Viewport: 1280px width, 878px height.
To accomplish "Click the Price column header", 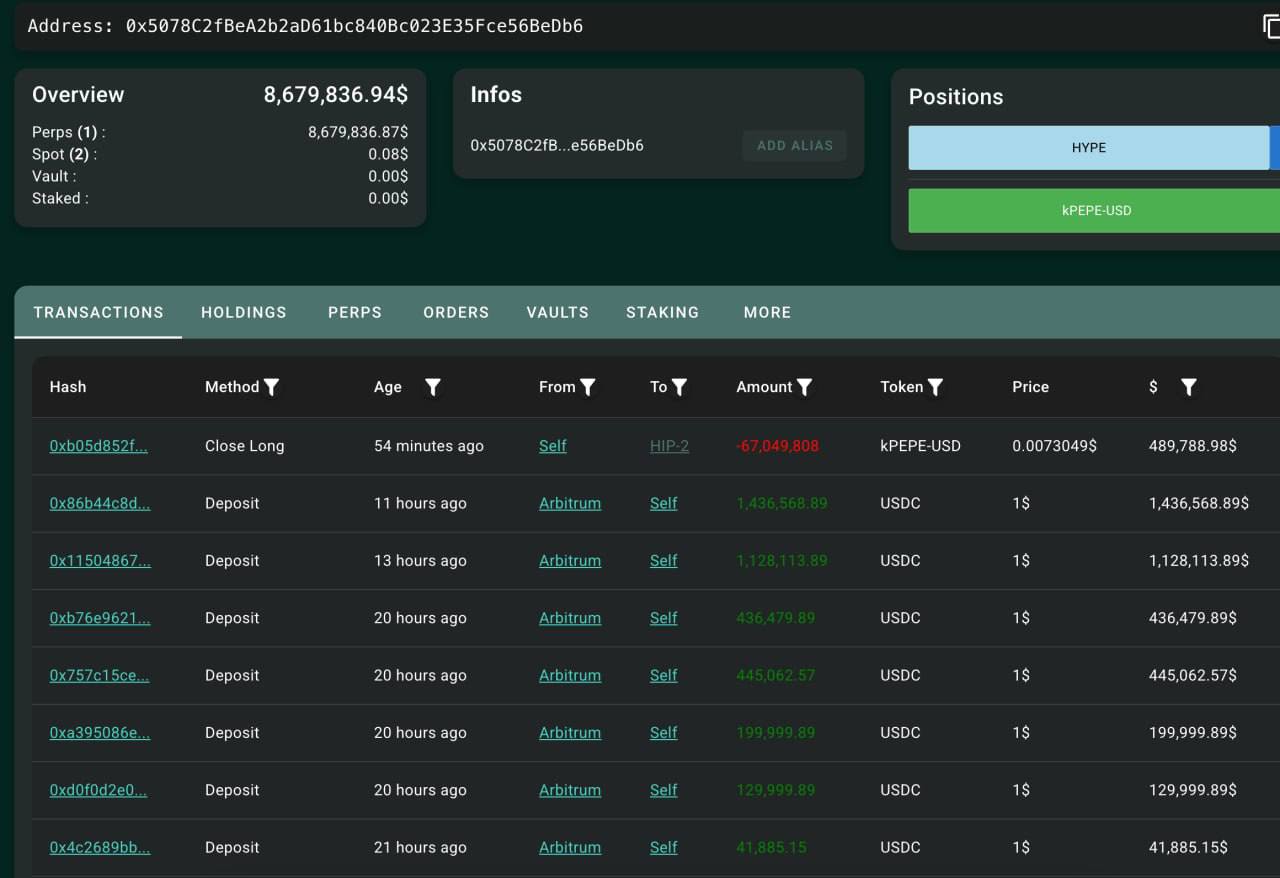I will pyautogui.click(x=1030, y=387).
